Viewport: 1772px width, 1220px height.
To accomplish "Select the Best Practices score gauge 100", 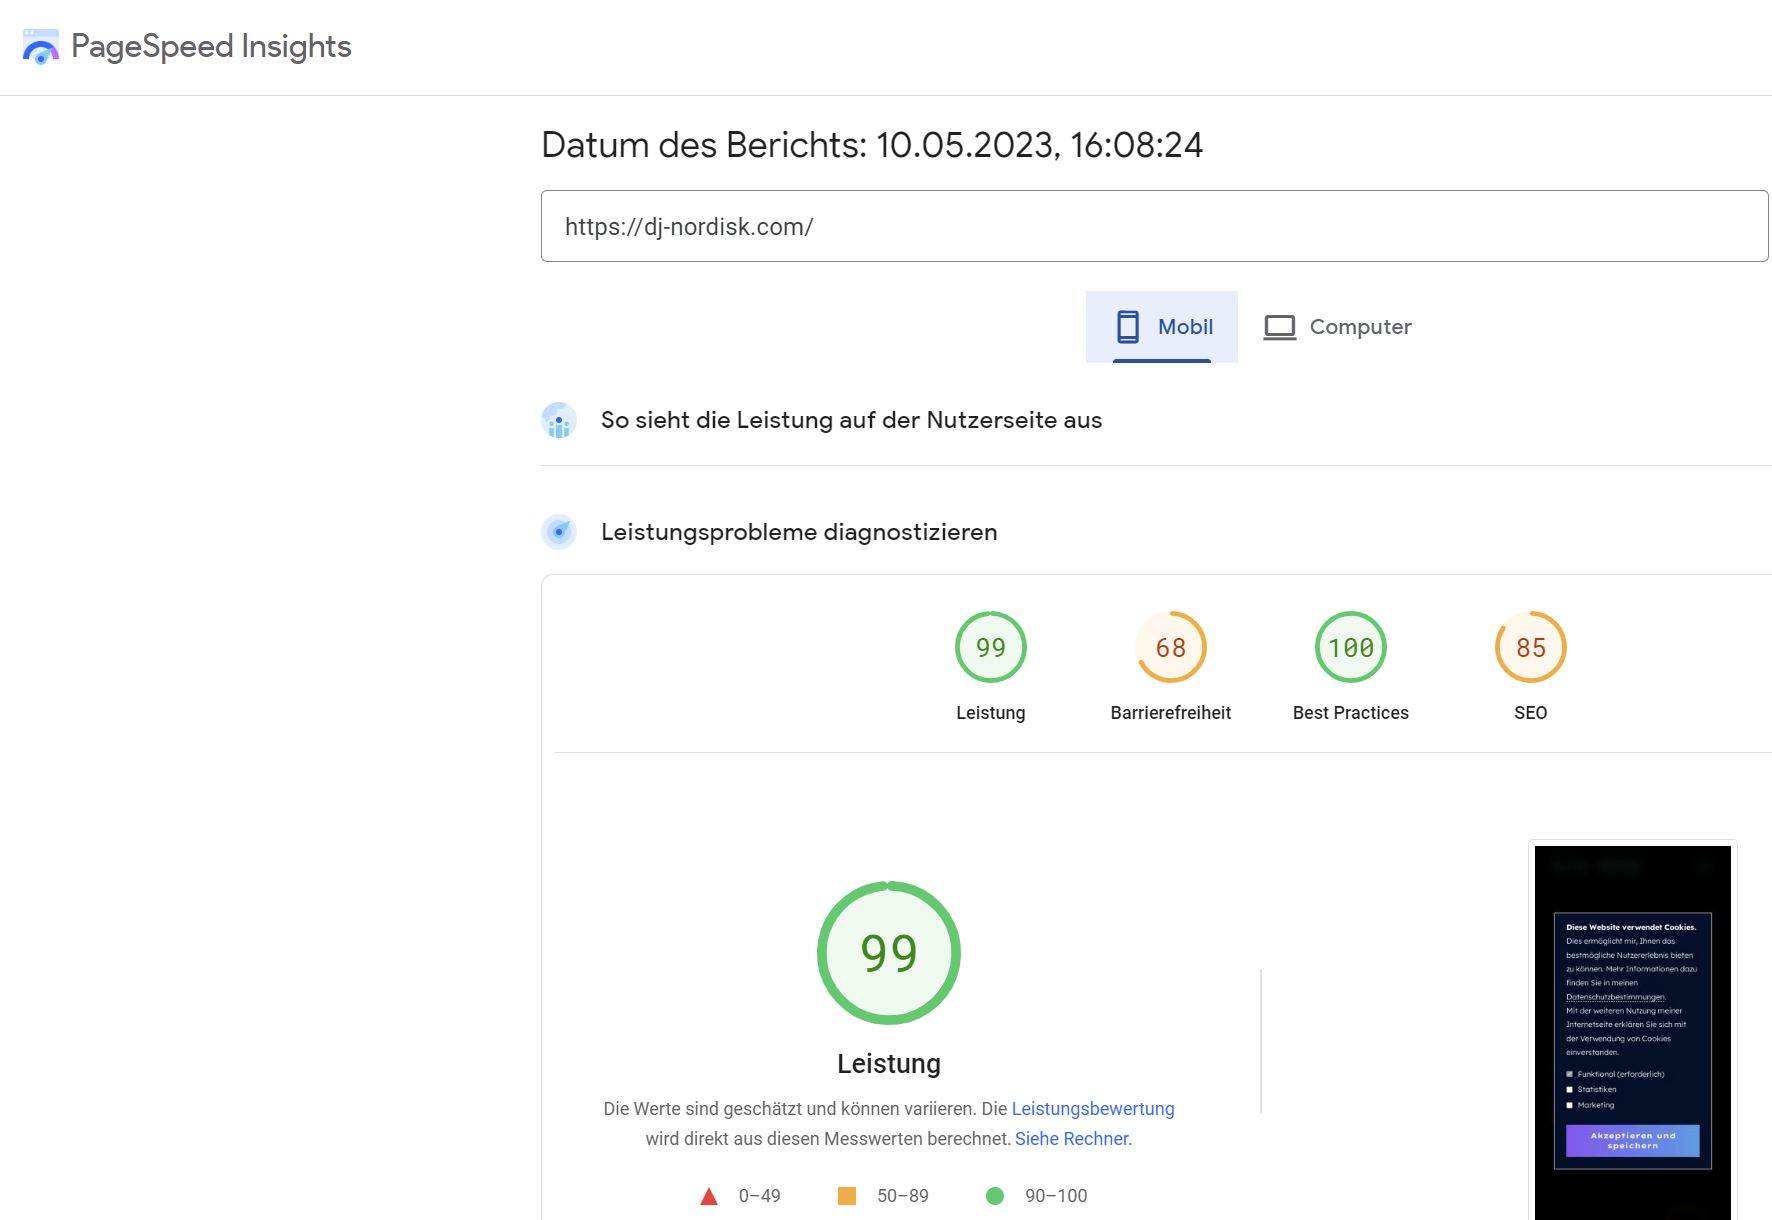I will (x=1351, y=647).
